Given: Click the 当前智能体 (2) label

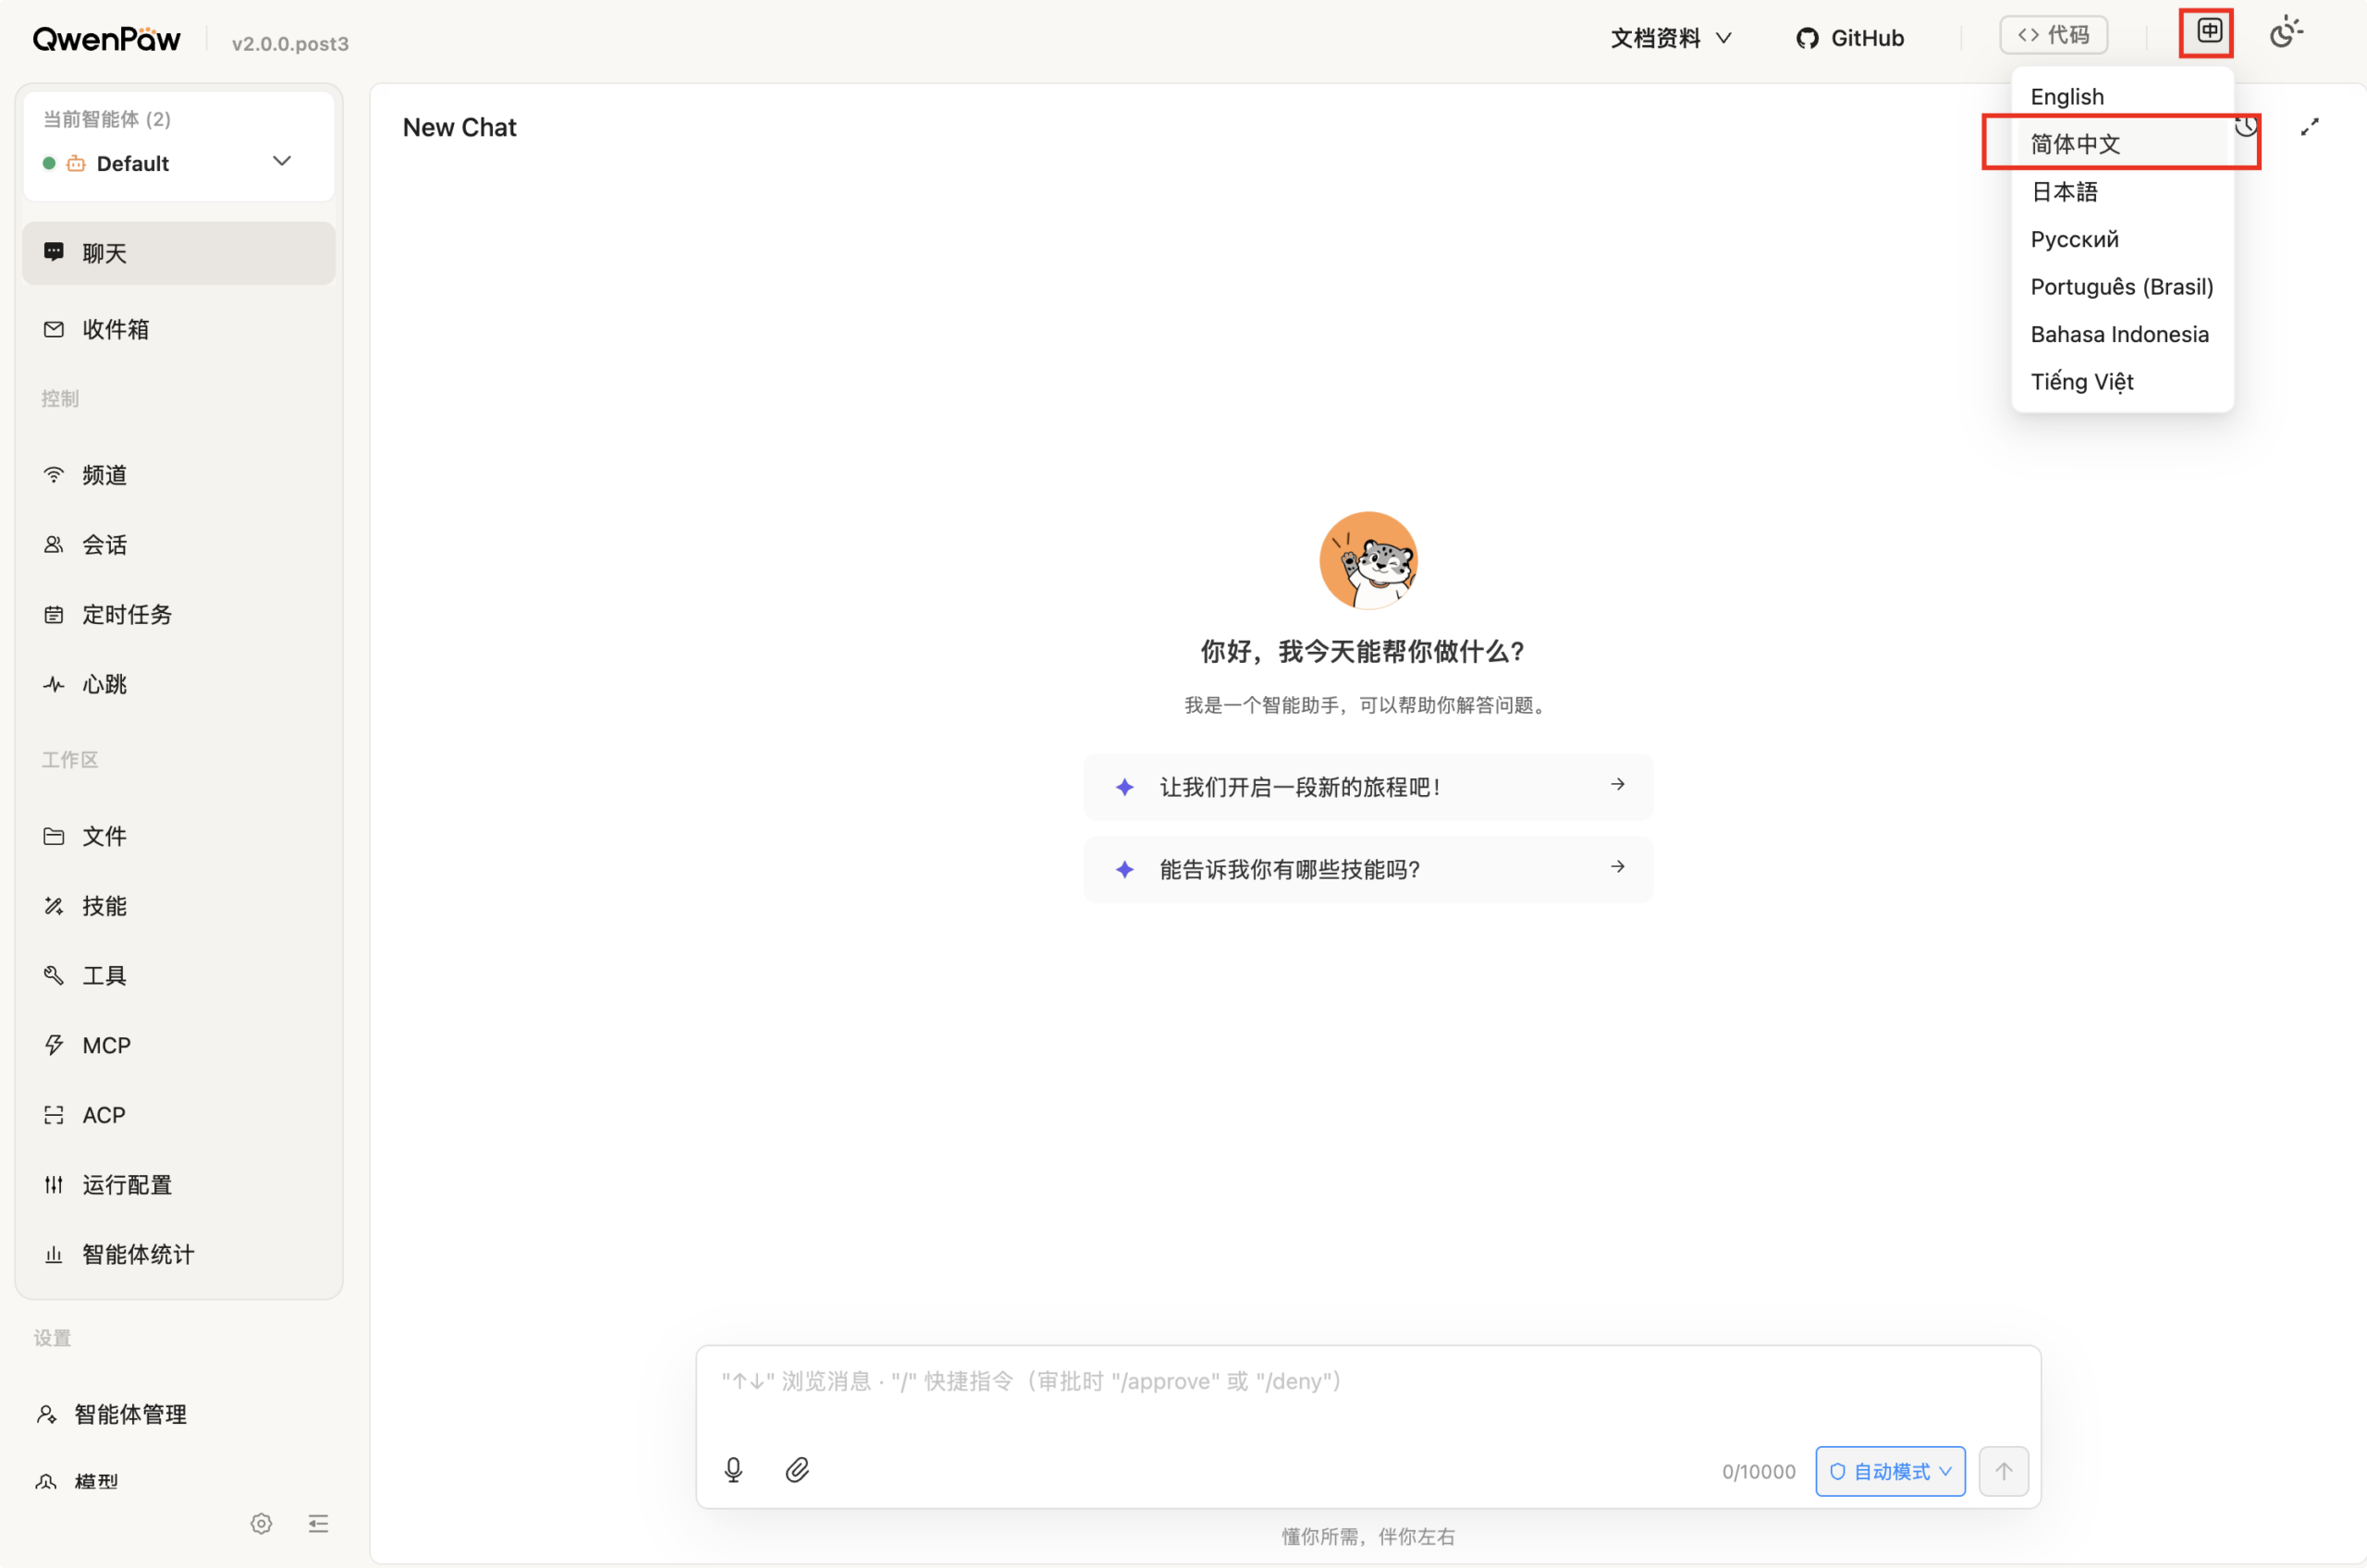Looking at the screenshot, I should pos(107,119).
